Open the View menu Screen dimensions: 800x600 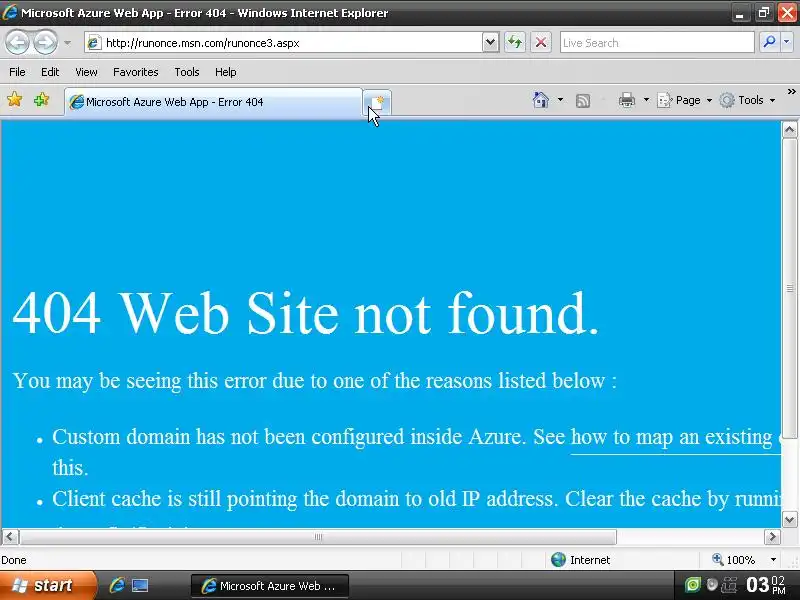click(x=86, y=72)
